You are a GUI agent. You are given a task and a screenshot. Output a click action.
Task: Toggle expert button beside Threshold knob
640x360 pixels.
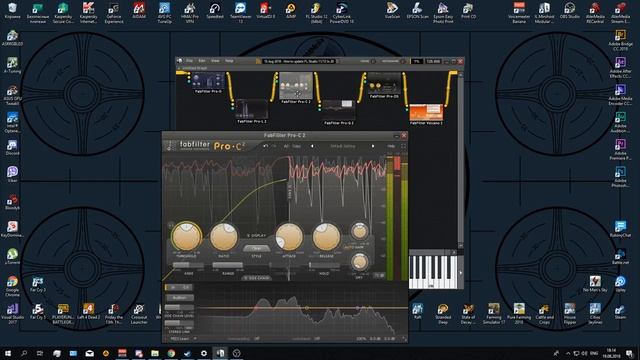[171, 225]
